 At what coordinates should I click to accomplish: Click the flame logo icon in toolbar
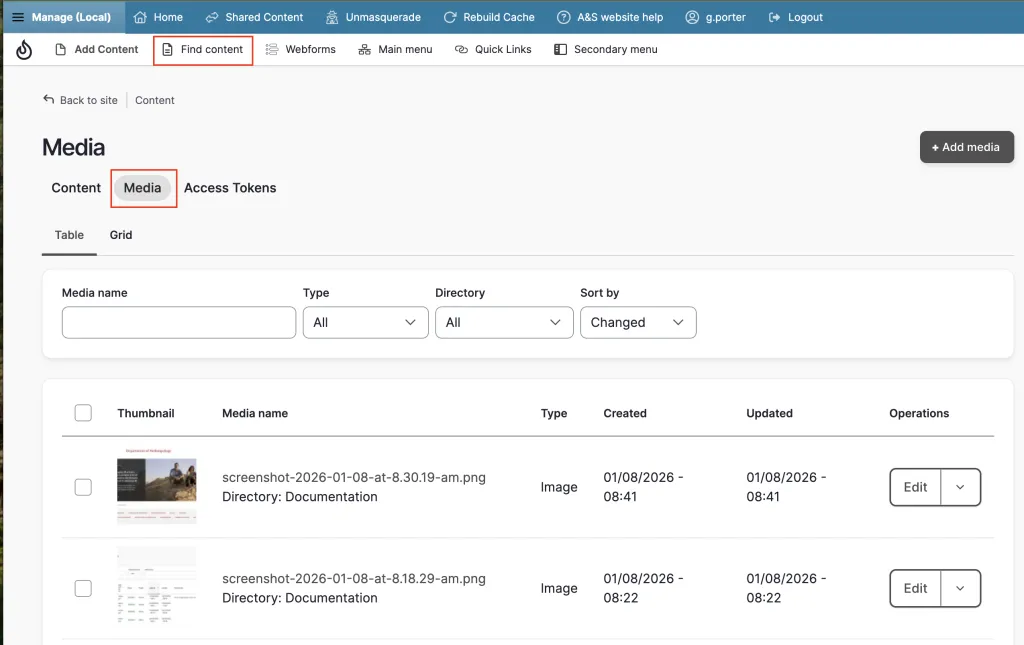tap(24, 49)
